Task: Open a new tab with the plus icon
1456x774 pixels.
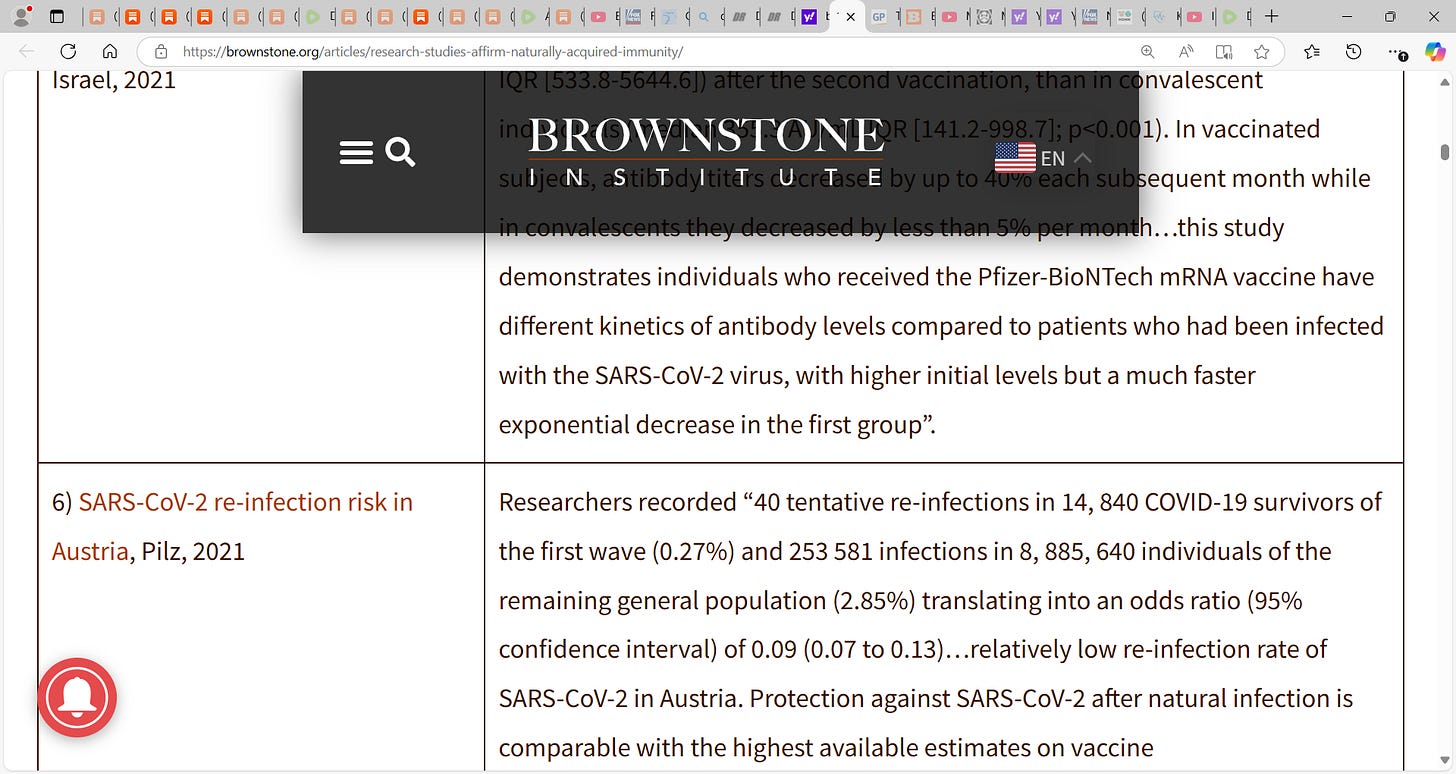Action: coord(1271,17)
